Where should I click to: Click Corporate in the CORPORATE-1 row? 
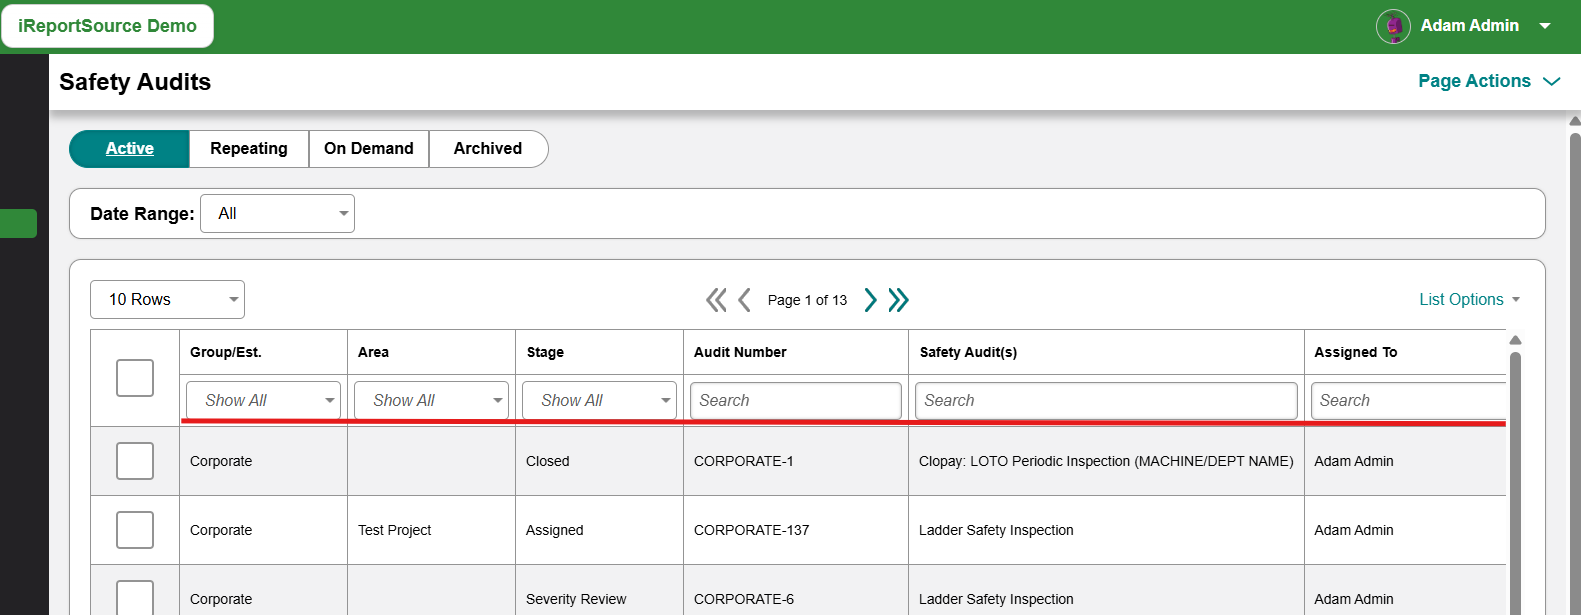(x=221, y=461)
